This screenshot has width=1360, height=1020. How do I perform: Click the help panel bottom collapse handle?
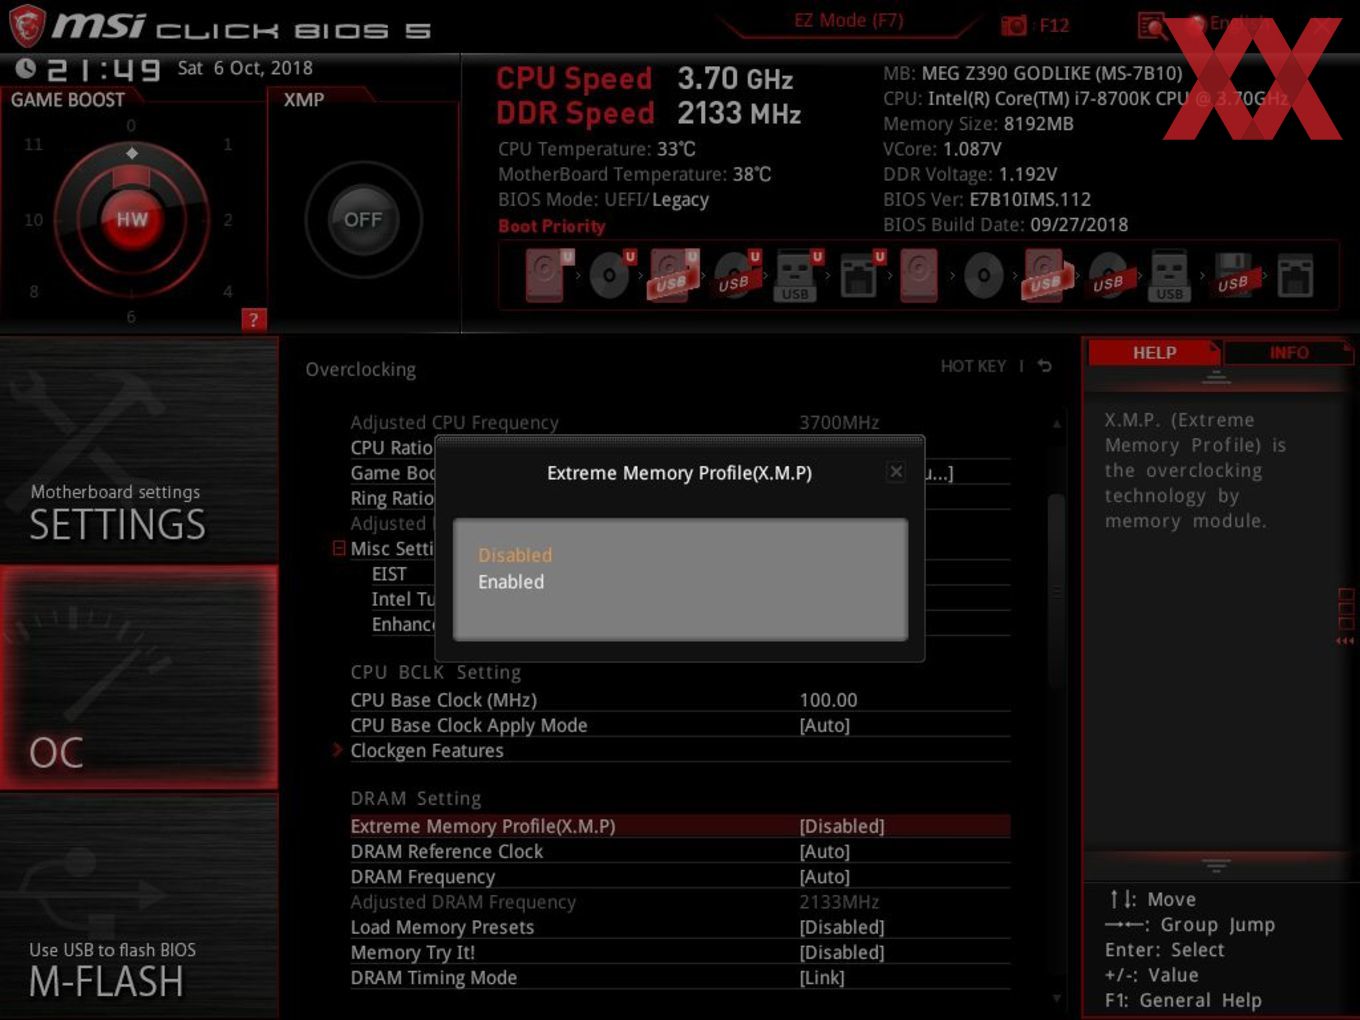1216,864
